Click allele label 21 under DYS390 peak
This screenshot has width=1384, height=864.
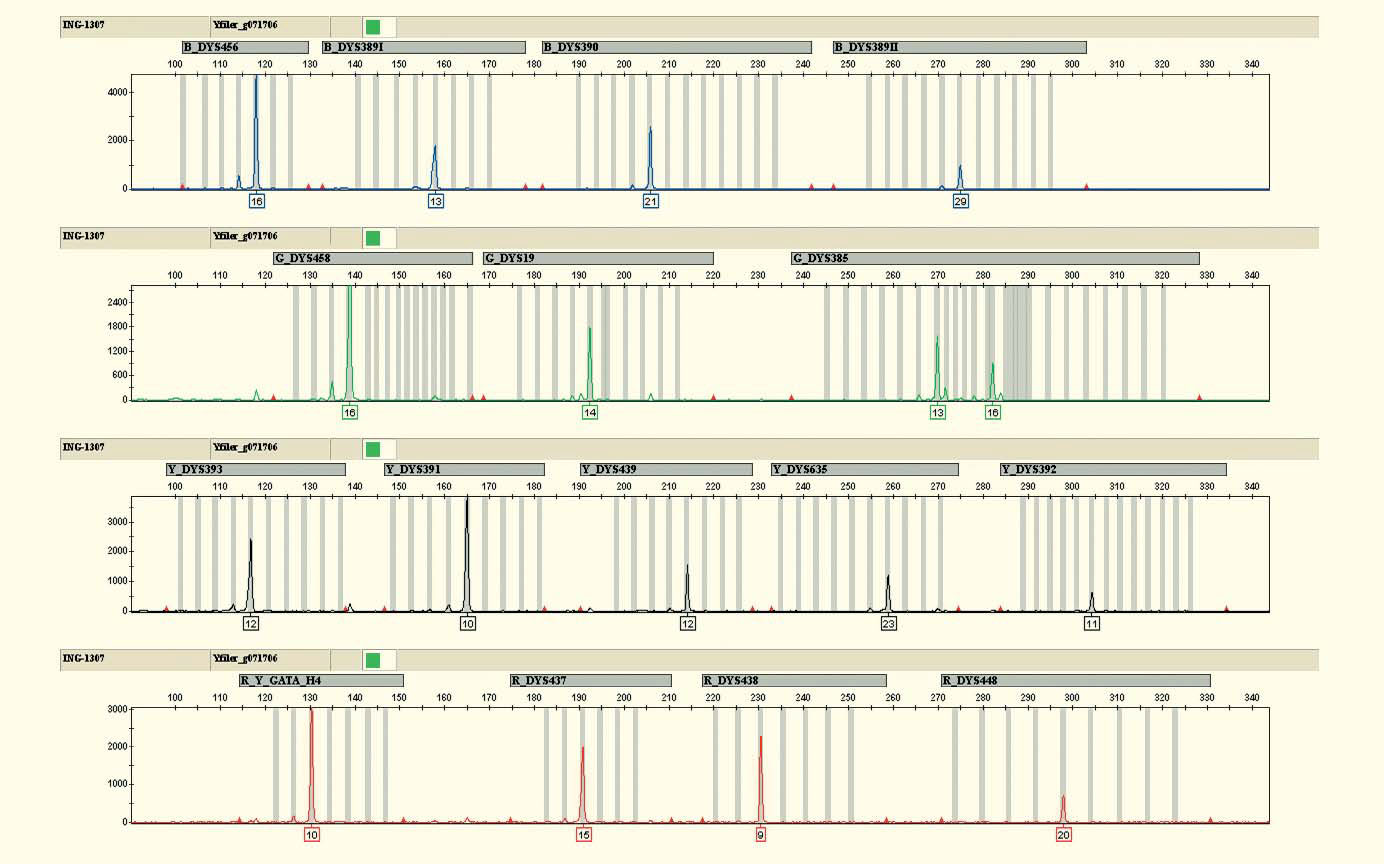[x=651, y=201]
